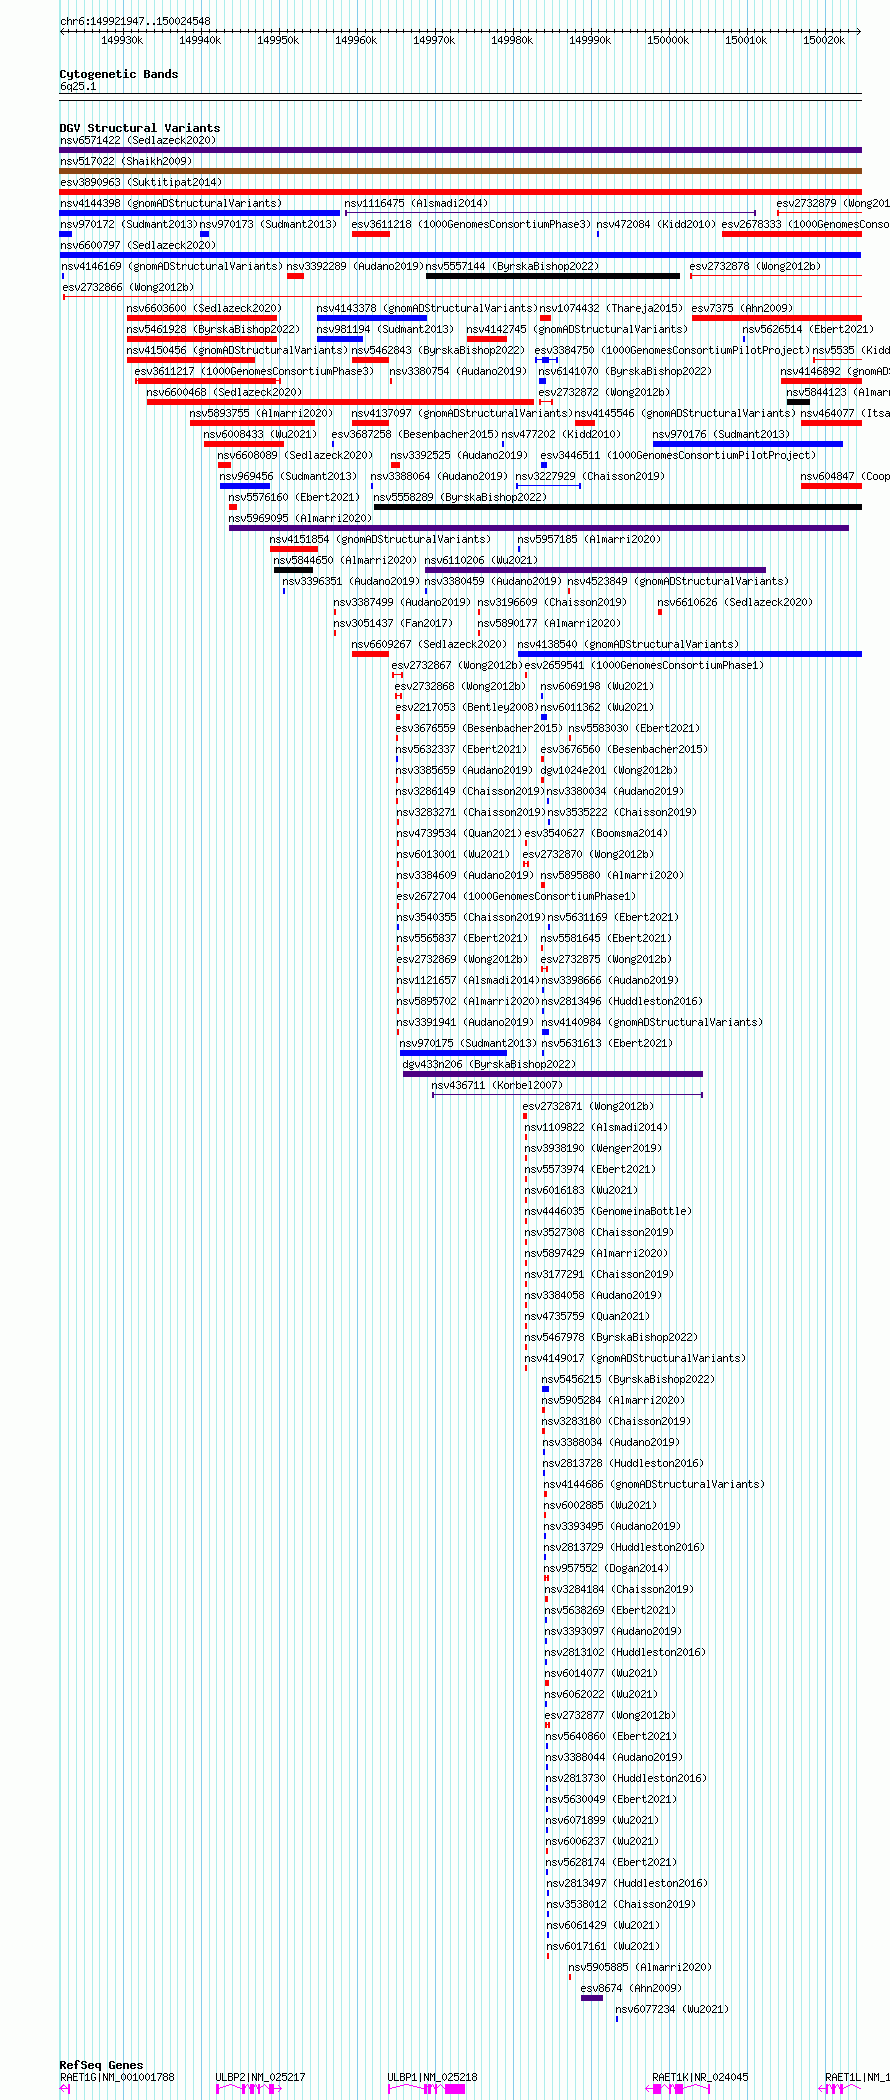The width and height of the screenshot is (890, 2100).
Task: Click the DGV Structural Variants track title
Action: (140, 128)
